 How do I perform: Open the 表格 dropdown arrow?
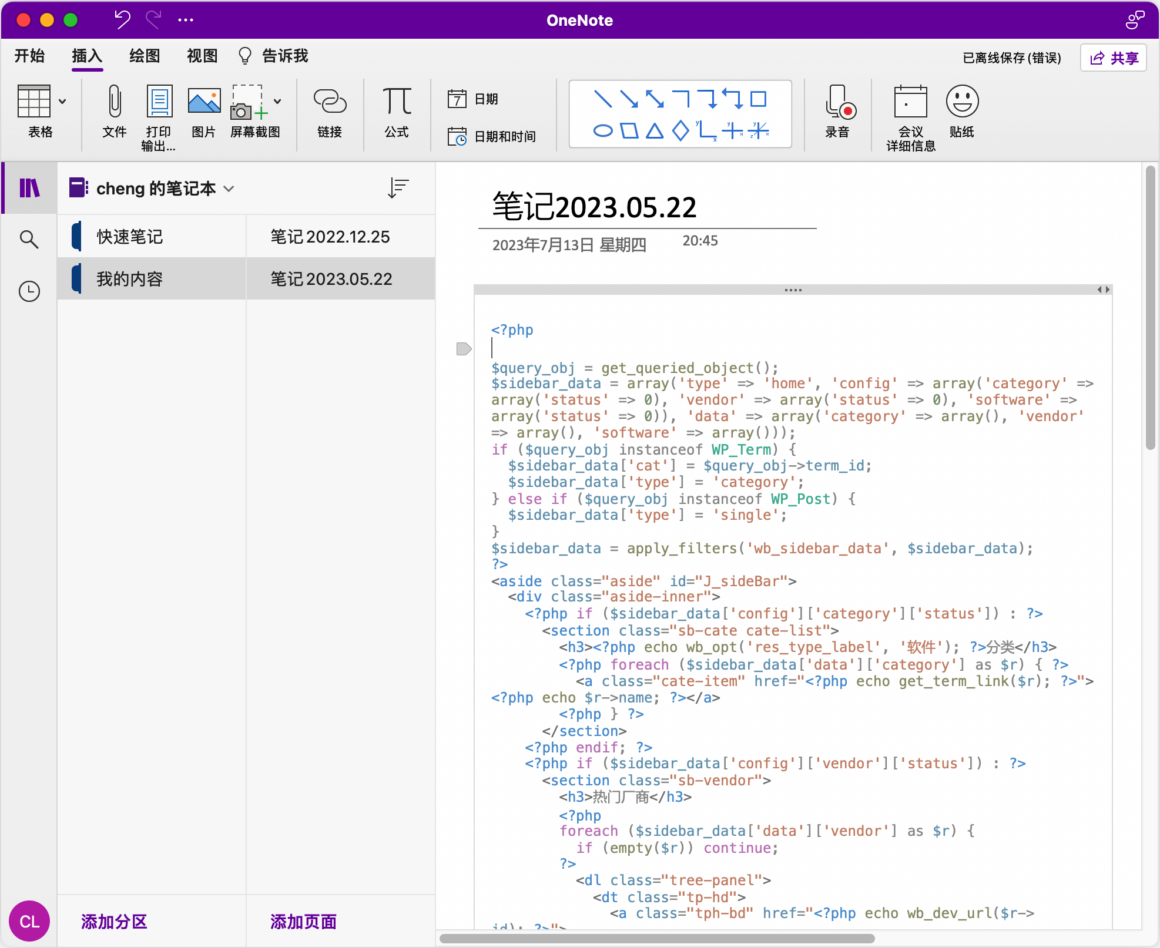click(x=62, y=101)
